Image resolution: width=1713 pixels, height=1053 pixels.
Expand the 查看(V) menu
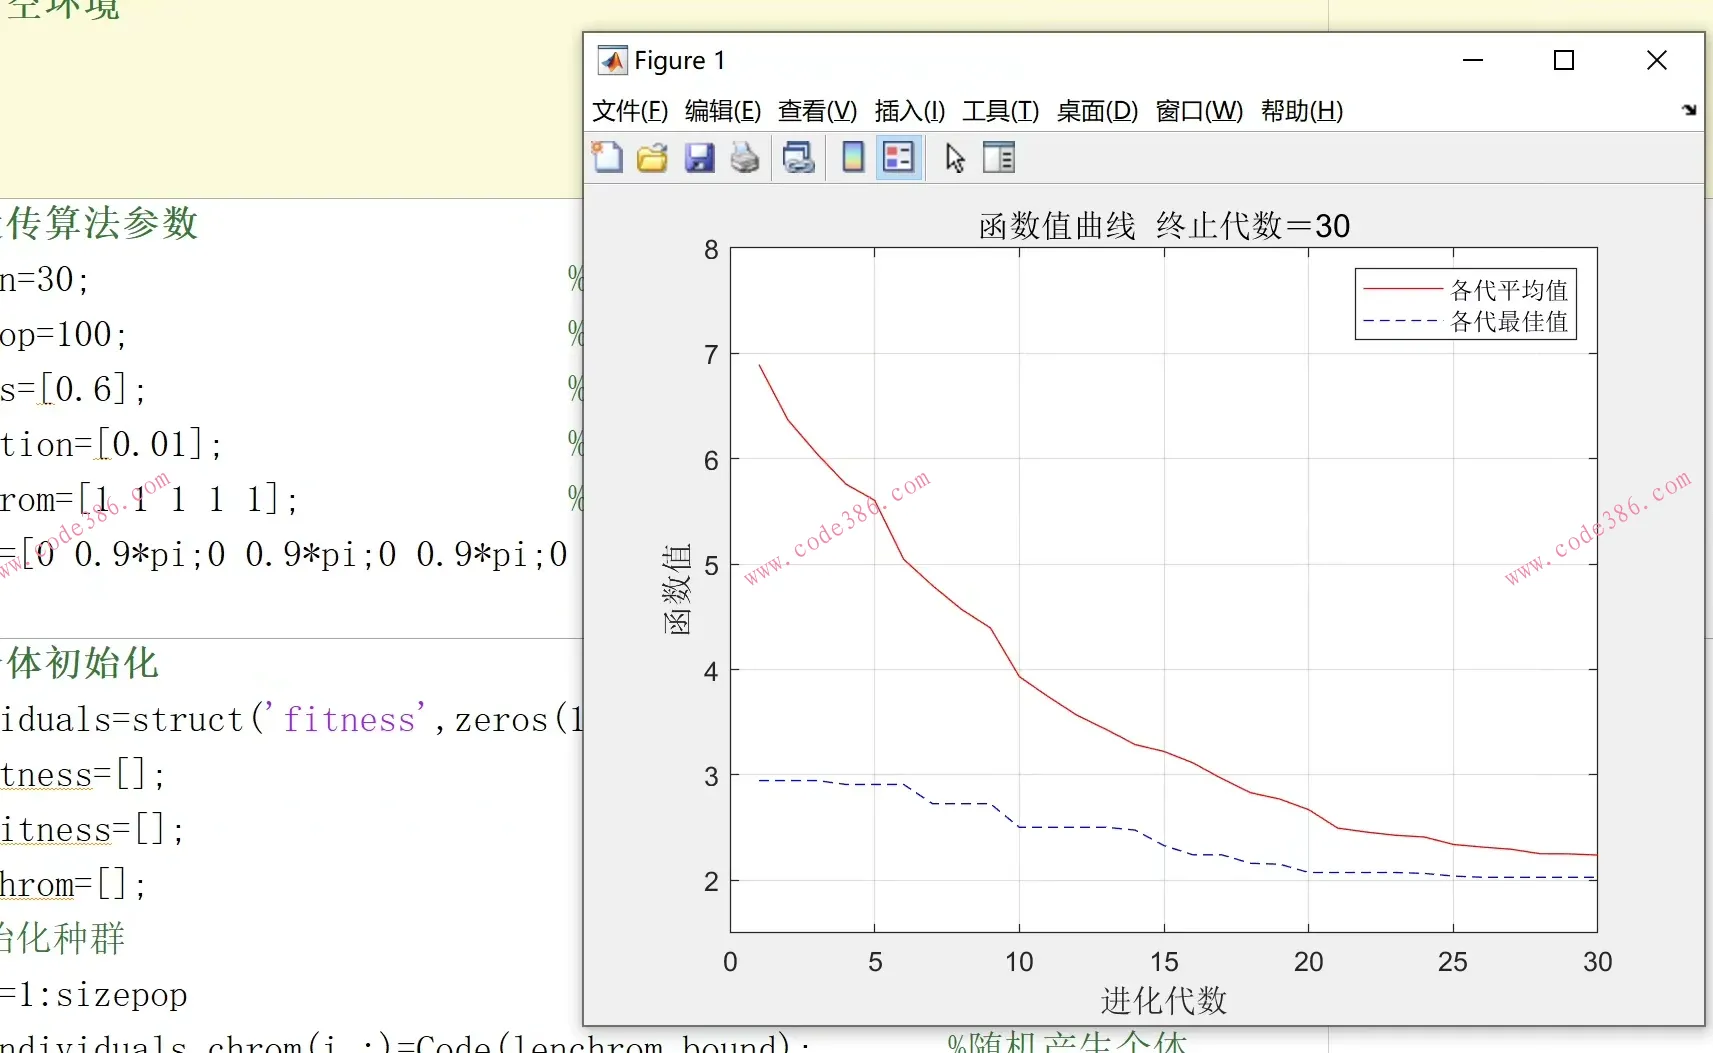817,111
